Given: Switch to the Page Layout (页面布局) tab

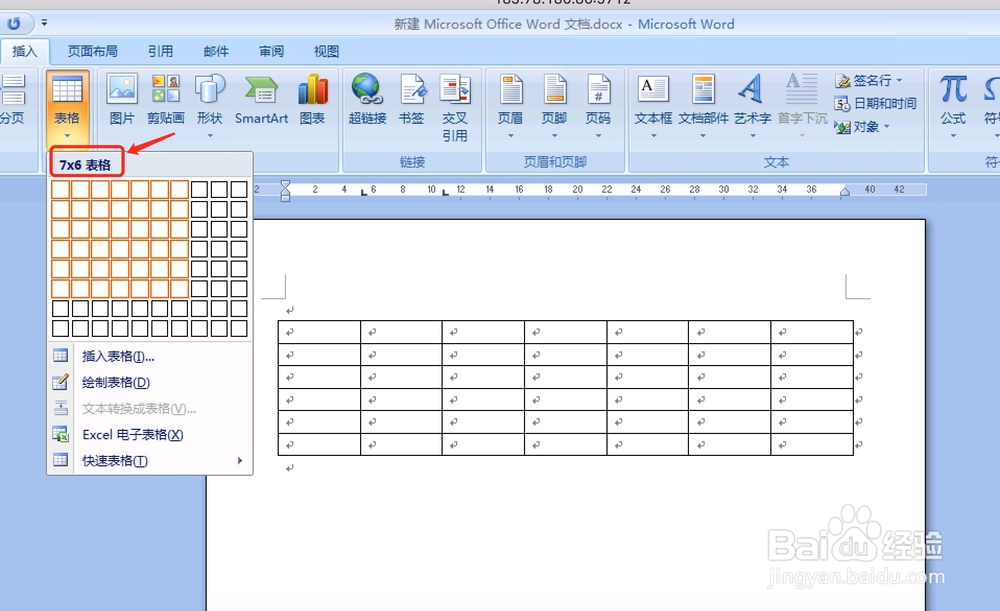Looking at the screenshot, I should [93, 52].
